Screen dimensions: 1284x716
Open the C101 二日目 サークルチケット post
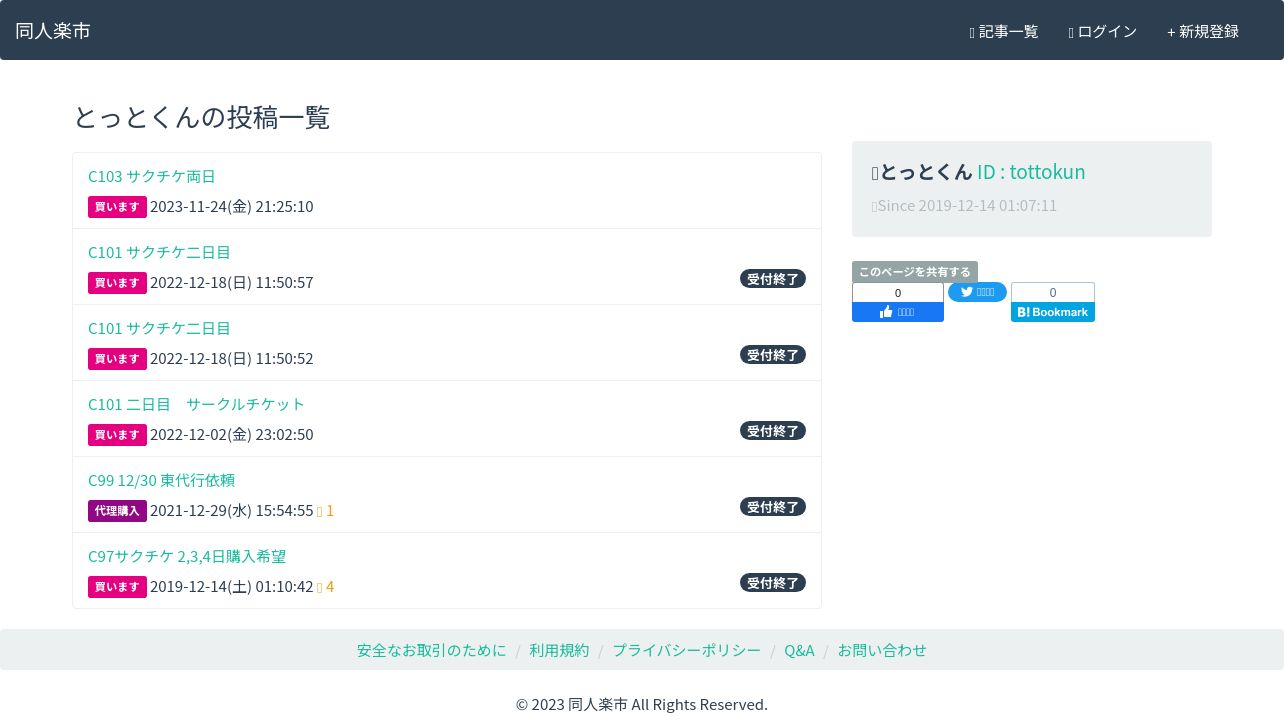(196, 404)
